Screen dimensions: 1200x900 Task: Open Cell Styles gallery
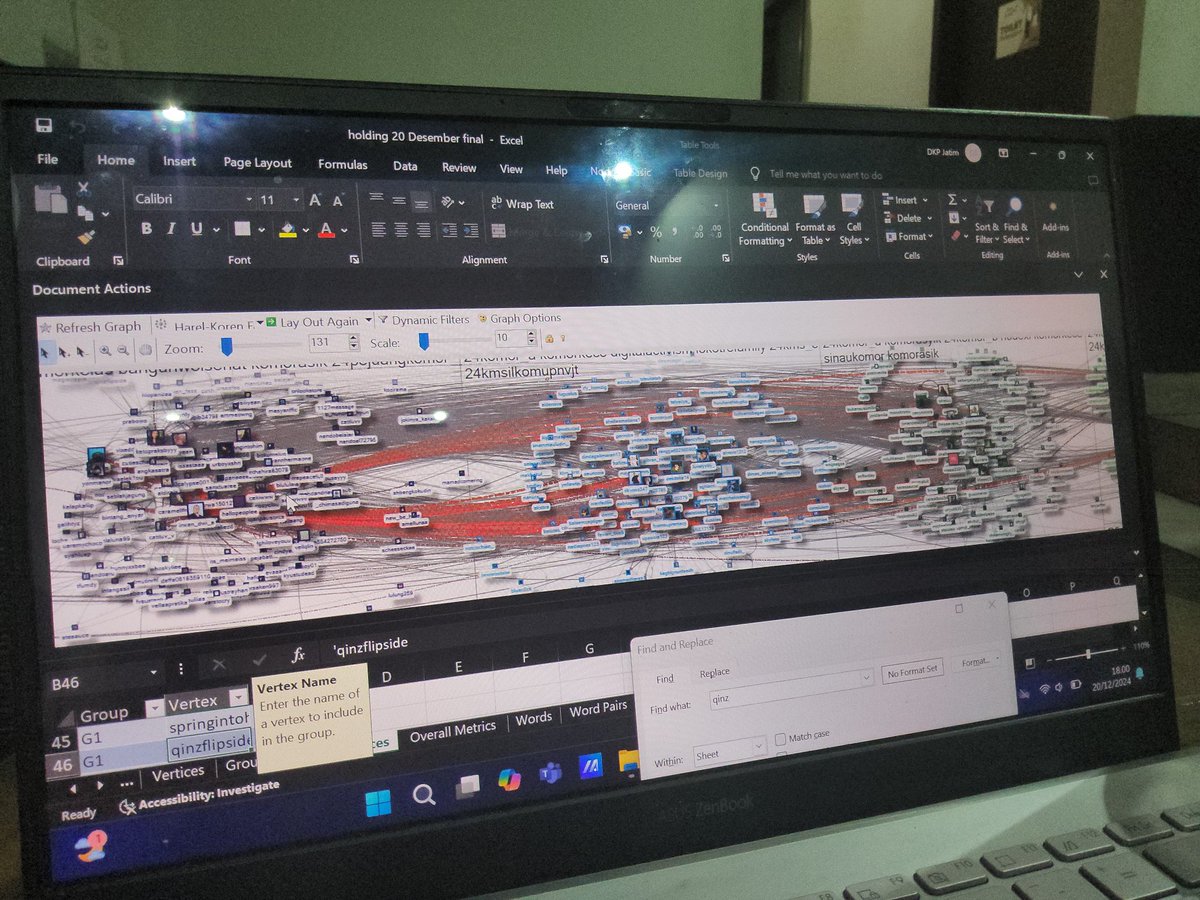click(853, 220)
